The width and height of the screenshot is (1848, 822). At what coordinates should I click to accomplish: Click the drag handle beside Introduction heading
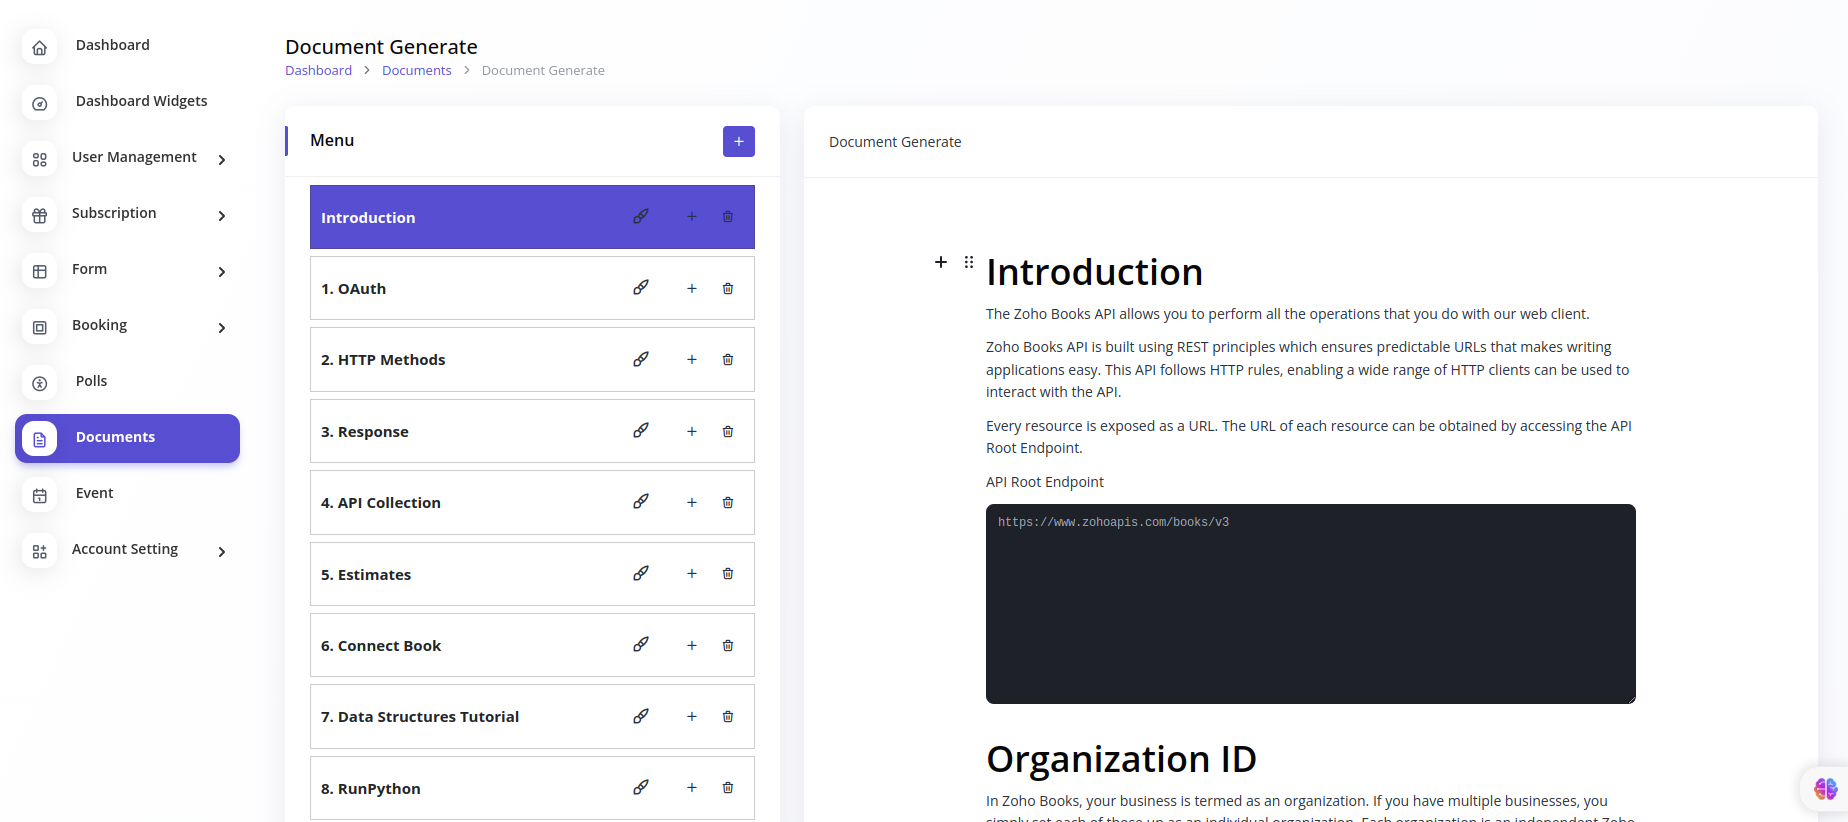(x=969, y=262)
